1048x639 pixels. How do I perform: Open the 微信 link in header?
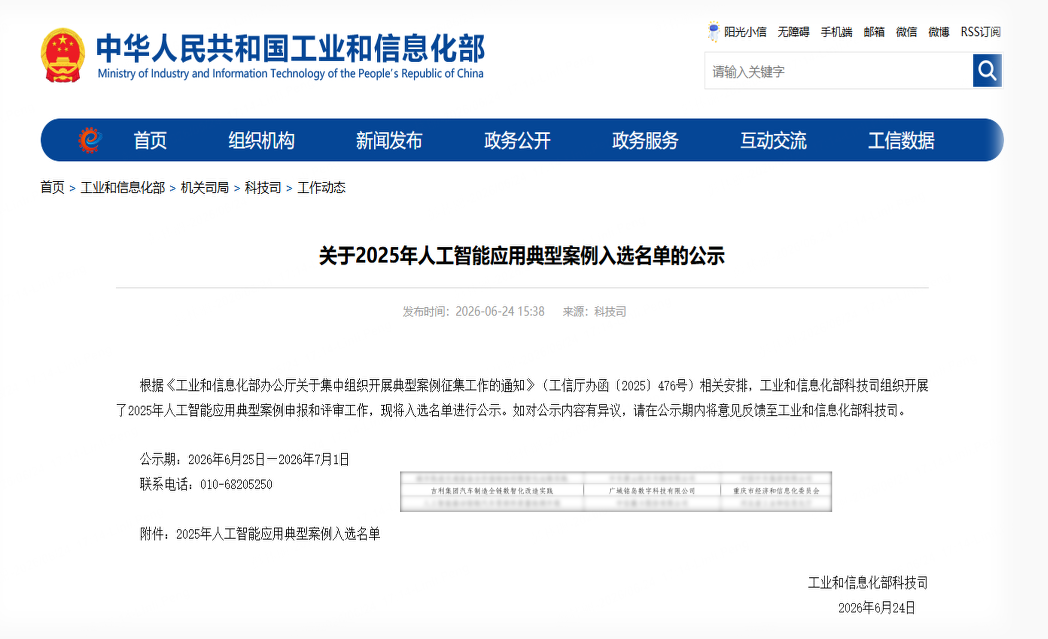click(906, 32)
